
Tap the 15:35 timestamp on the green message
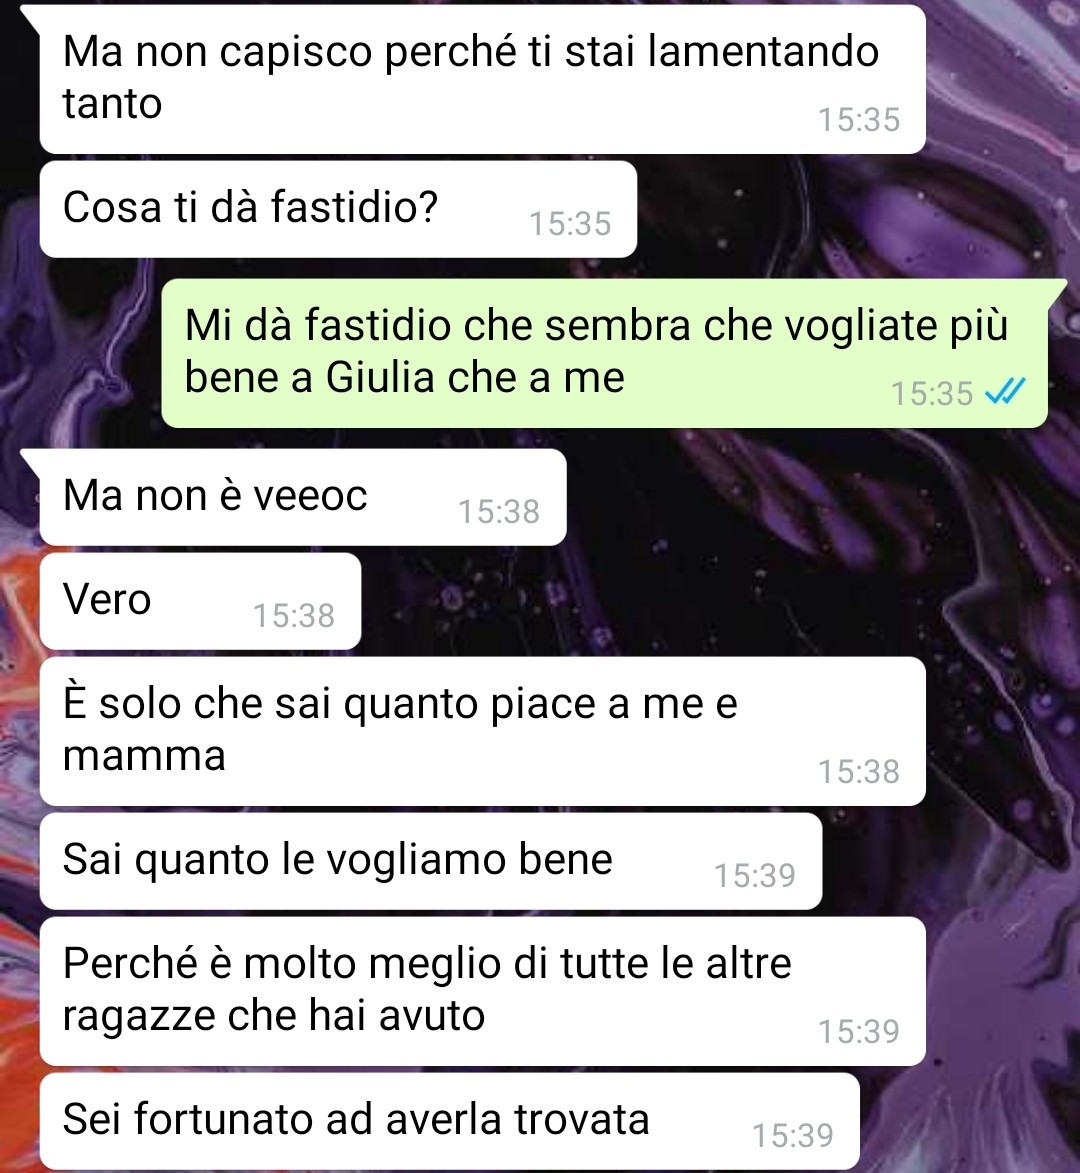[x=932, y=394]
